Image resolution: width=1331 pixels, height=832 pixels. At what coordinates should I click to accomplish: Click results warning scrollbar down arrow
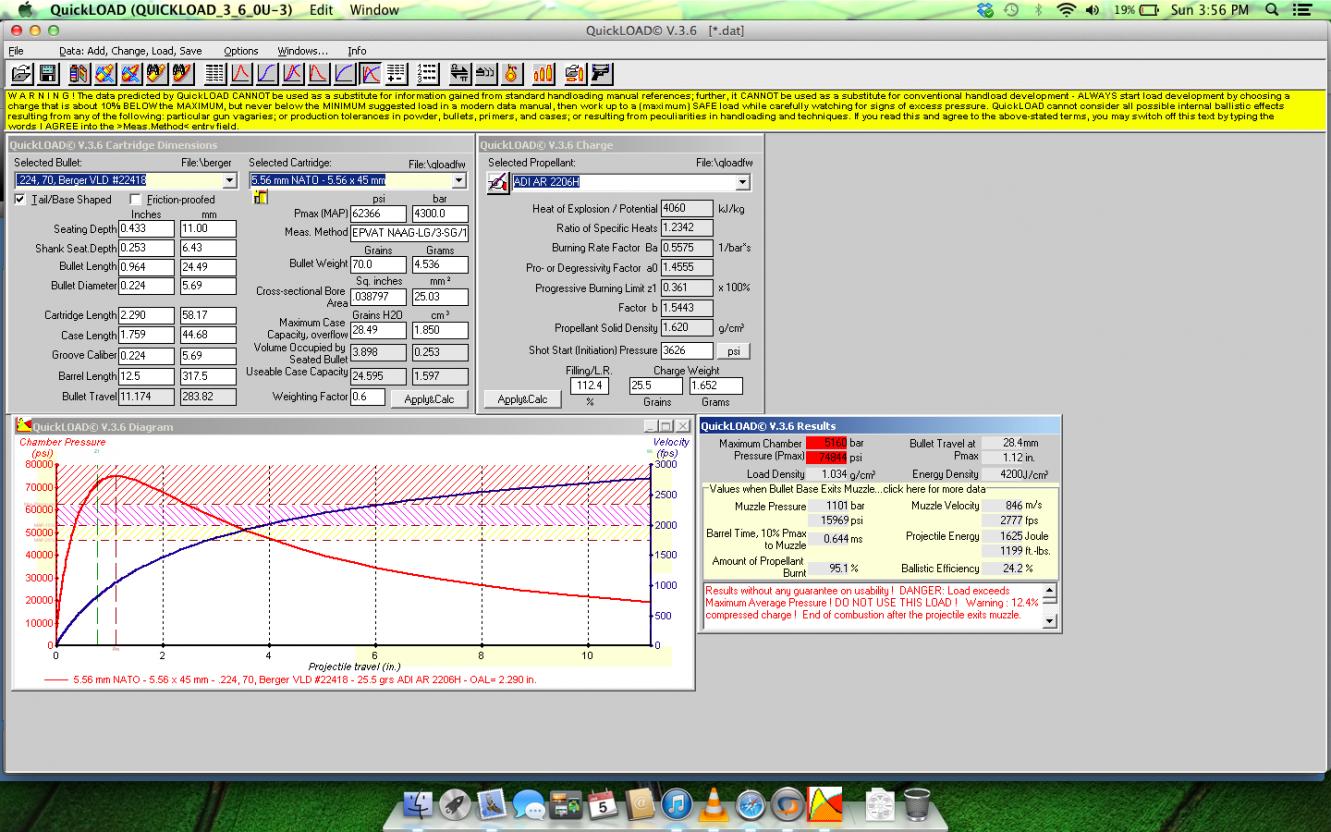point(1049,621)
